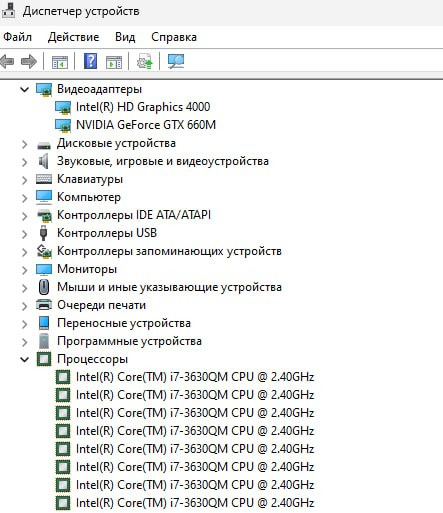Select the Контроллеры USB label

107,233
